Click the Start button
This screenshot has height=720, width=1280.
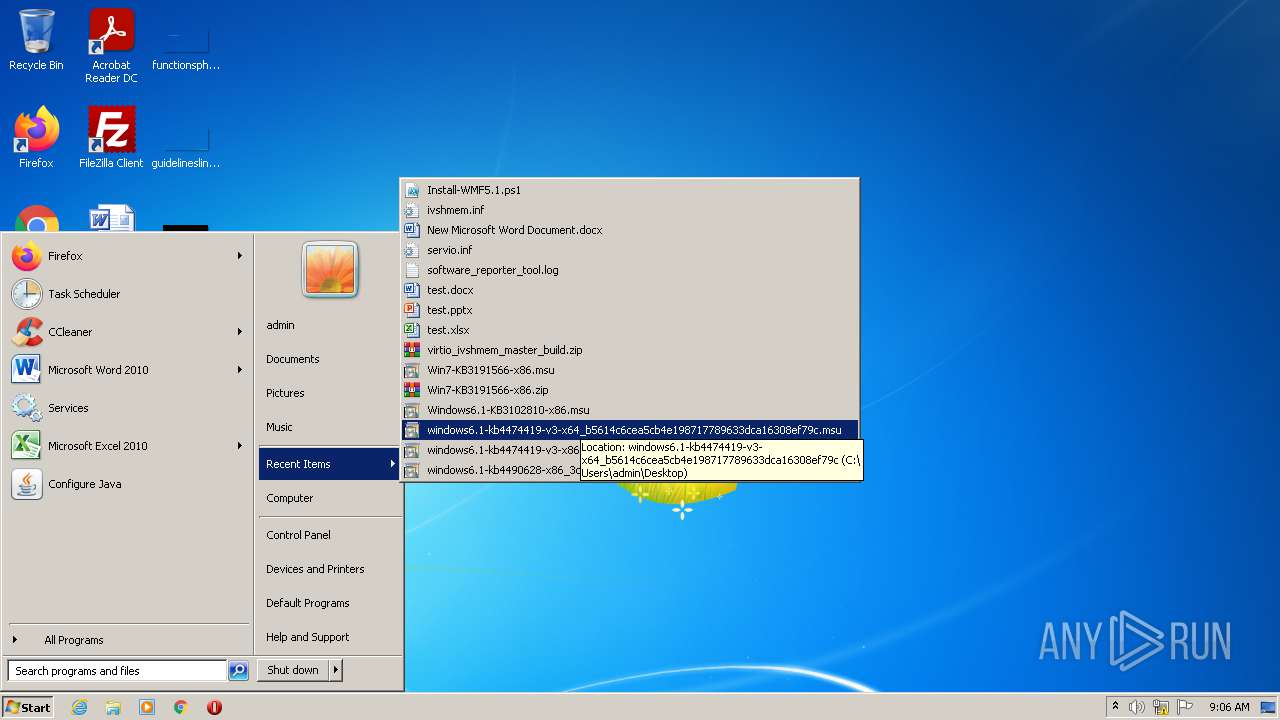pos(28,707)
